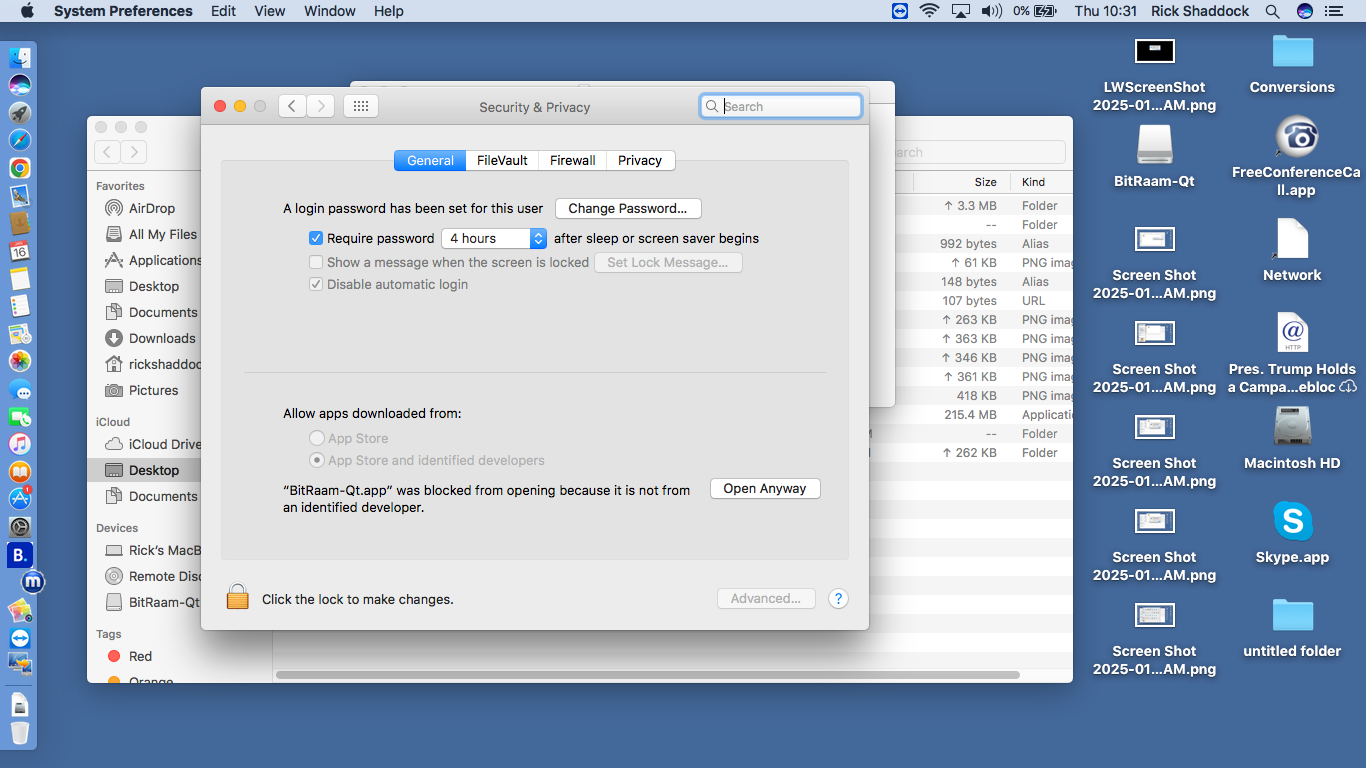
Task: Open Spotlight search in menu bar
Action: tap(1272, 11)
